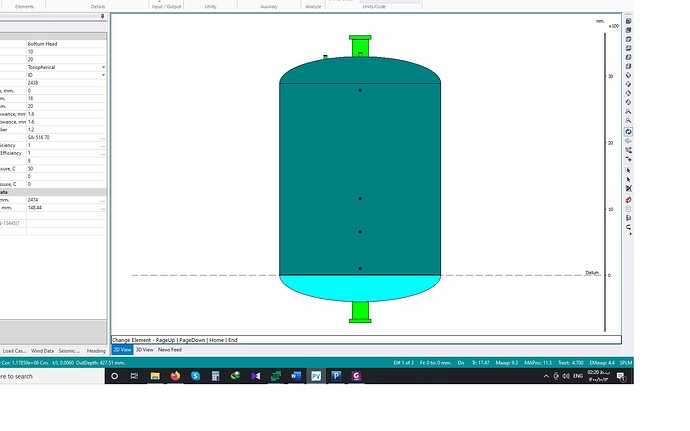This screenshot has width=690, height=431.
Task: Click the ENG language indicator
Action: 578,376
